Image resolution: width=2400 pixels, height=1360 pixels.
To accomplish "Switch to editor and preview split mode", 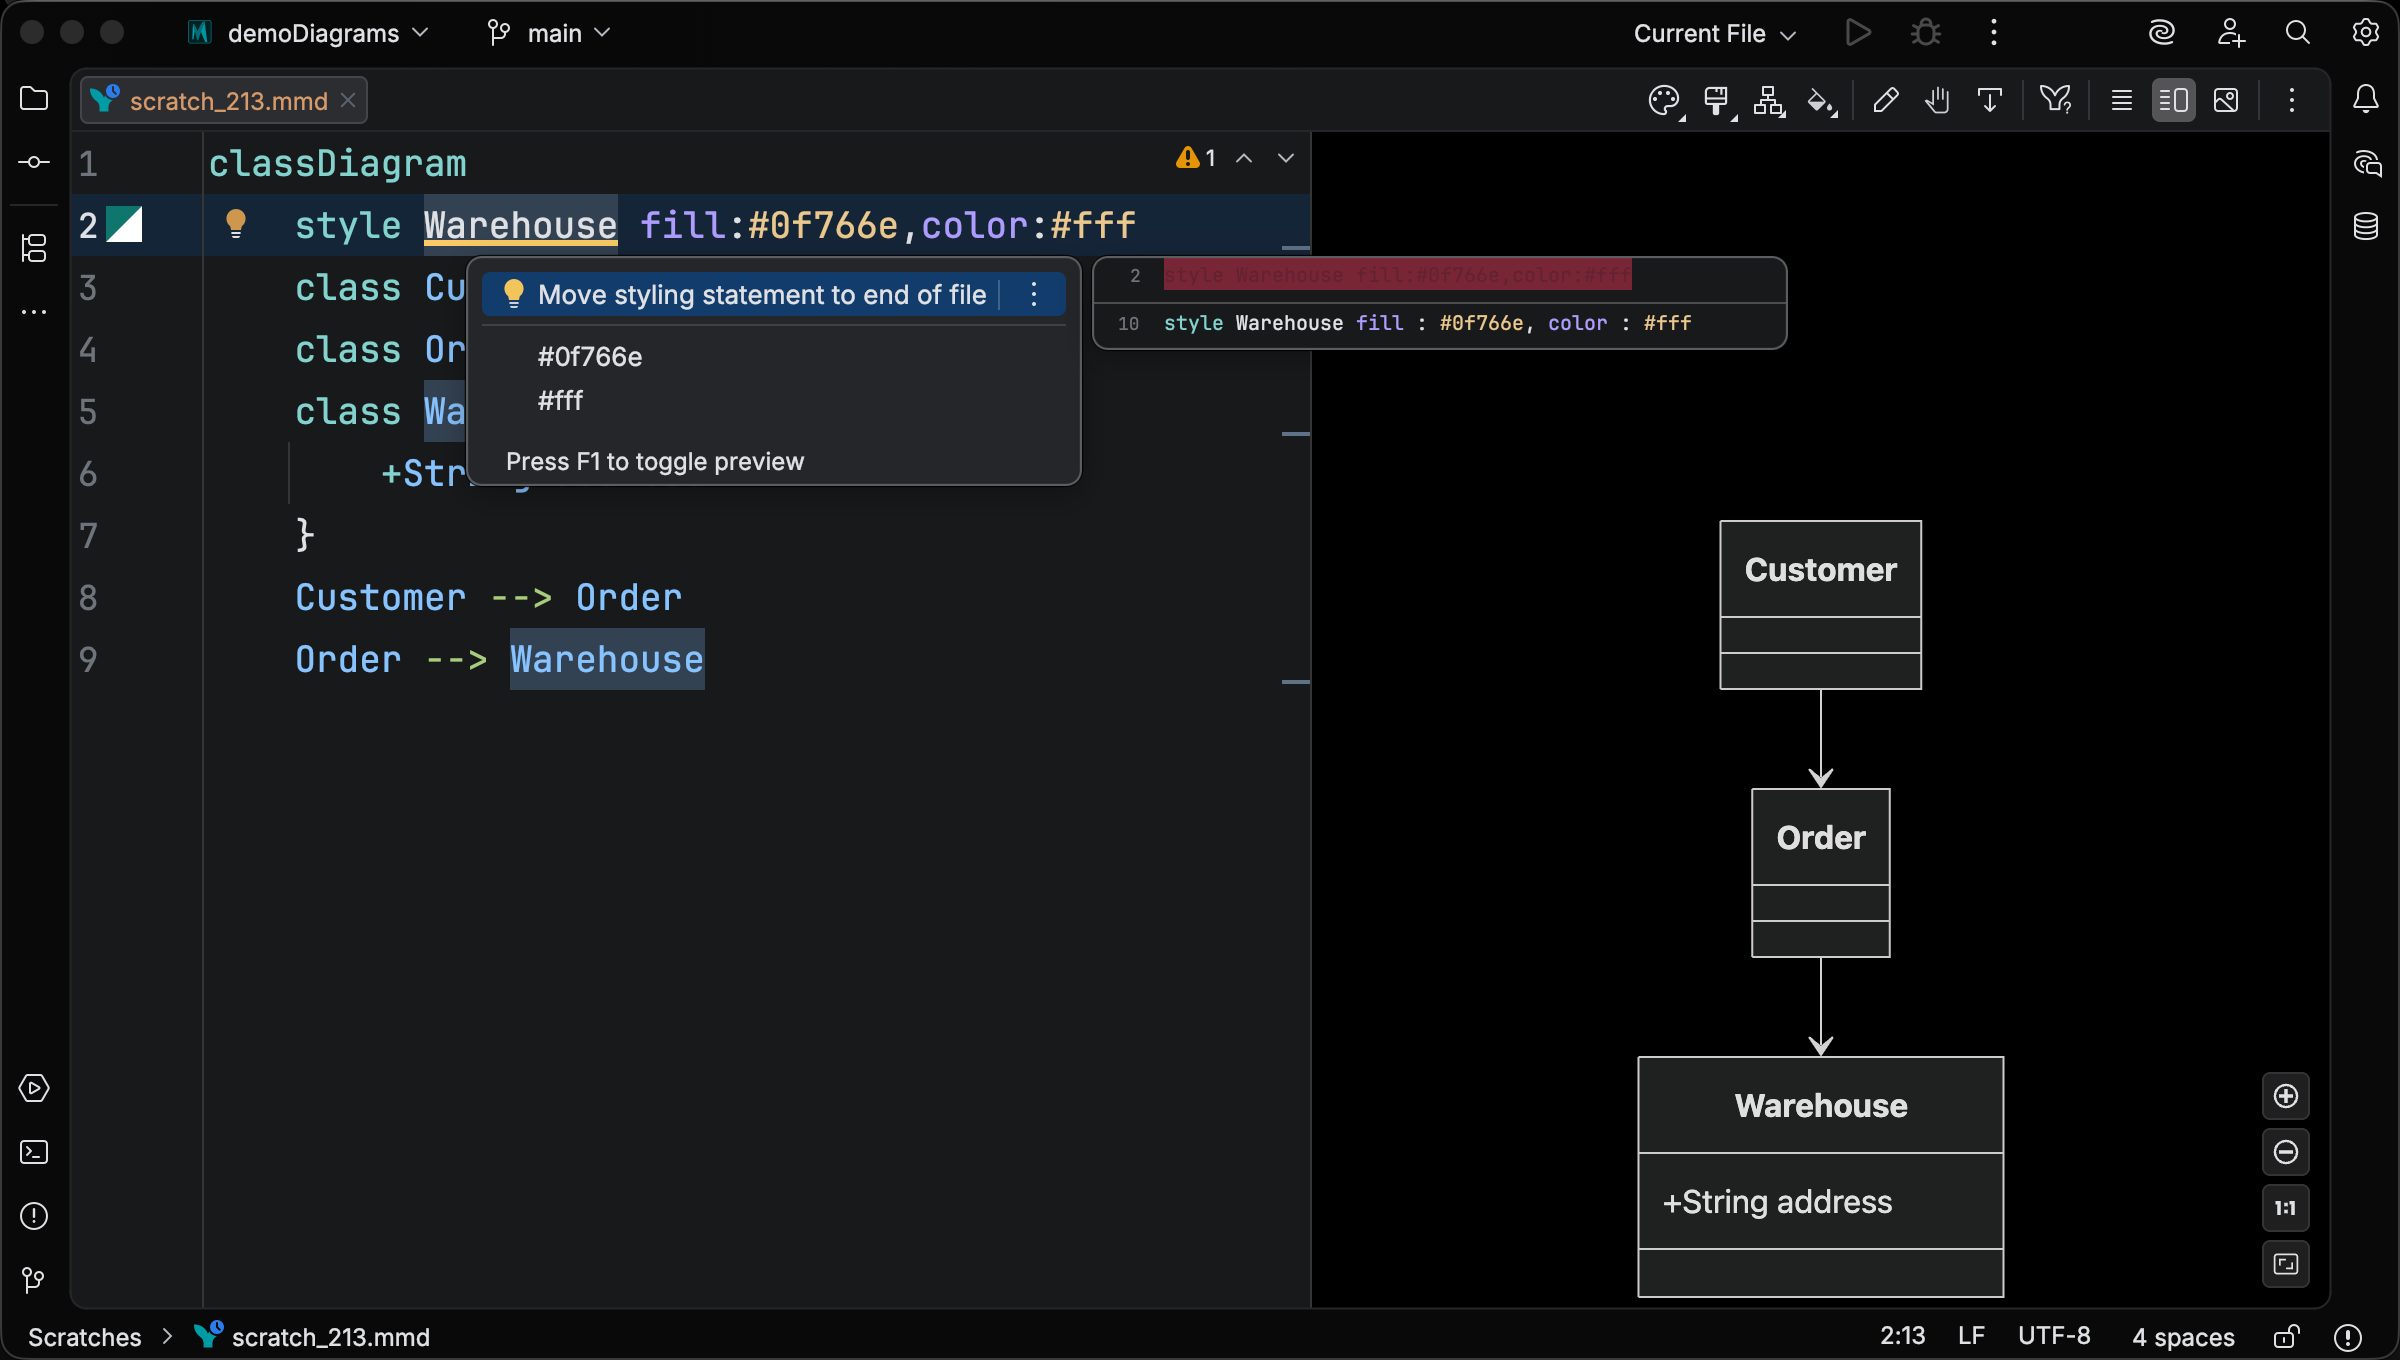I will [2174, 100].
